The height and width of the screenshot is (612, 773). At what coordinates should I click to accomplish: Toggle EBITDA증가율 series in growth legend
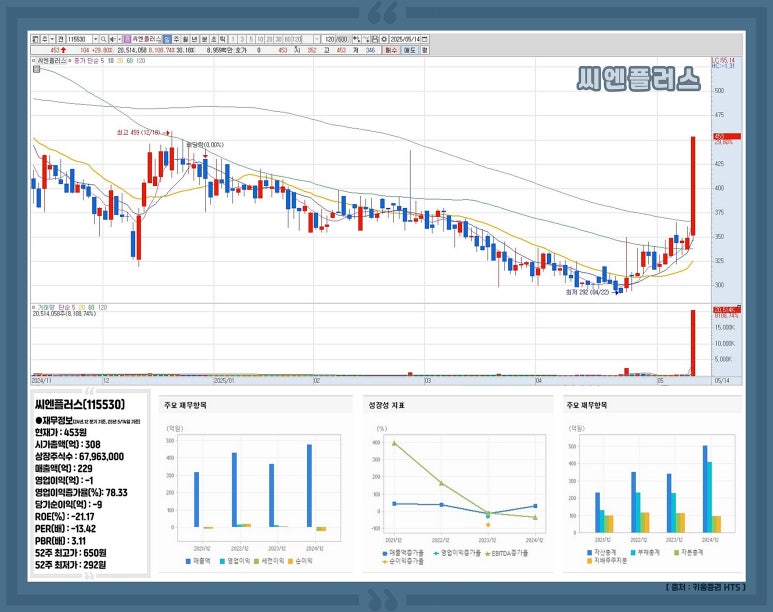[506, 553]
